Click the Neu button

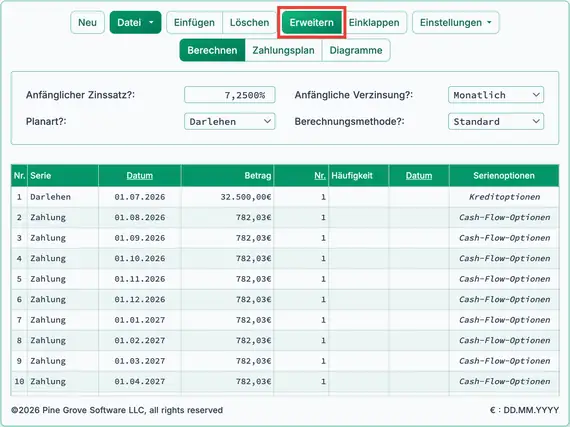click(x=87, y=23)
